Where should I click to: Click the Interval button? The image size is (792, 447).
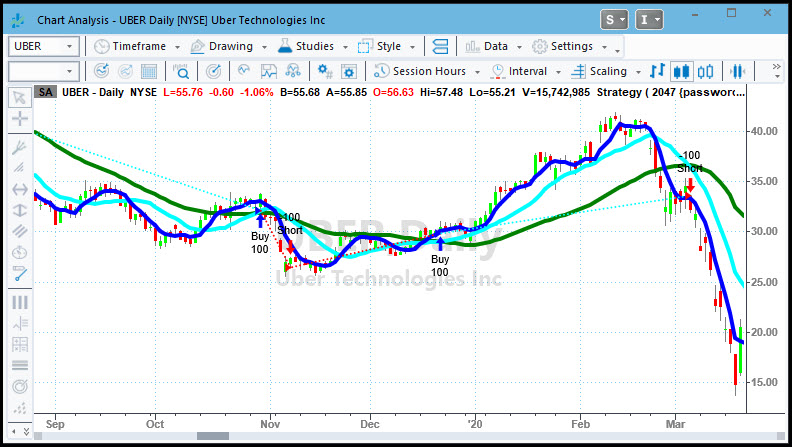click(x=520, y=71)
